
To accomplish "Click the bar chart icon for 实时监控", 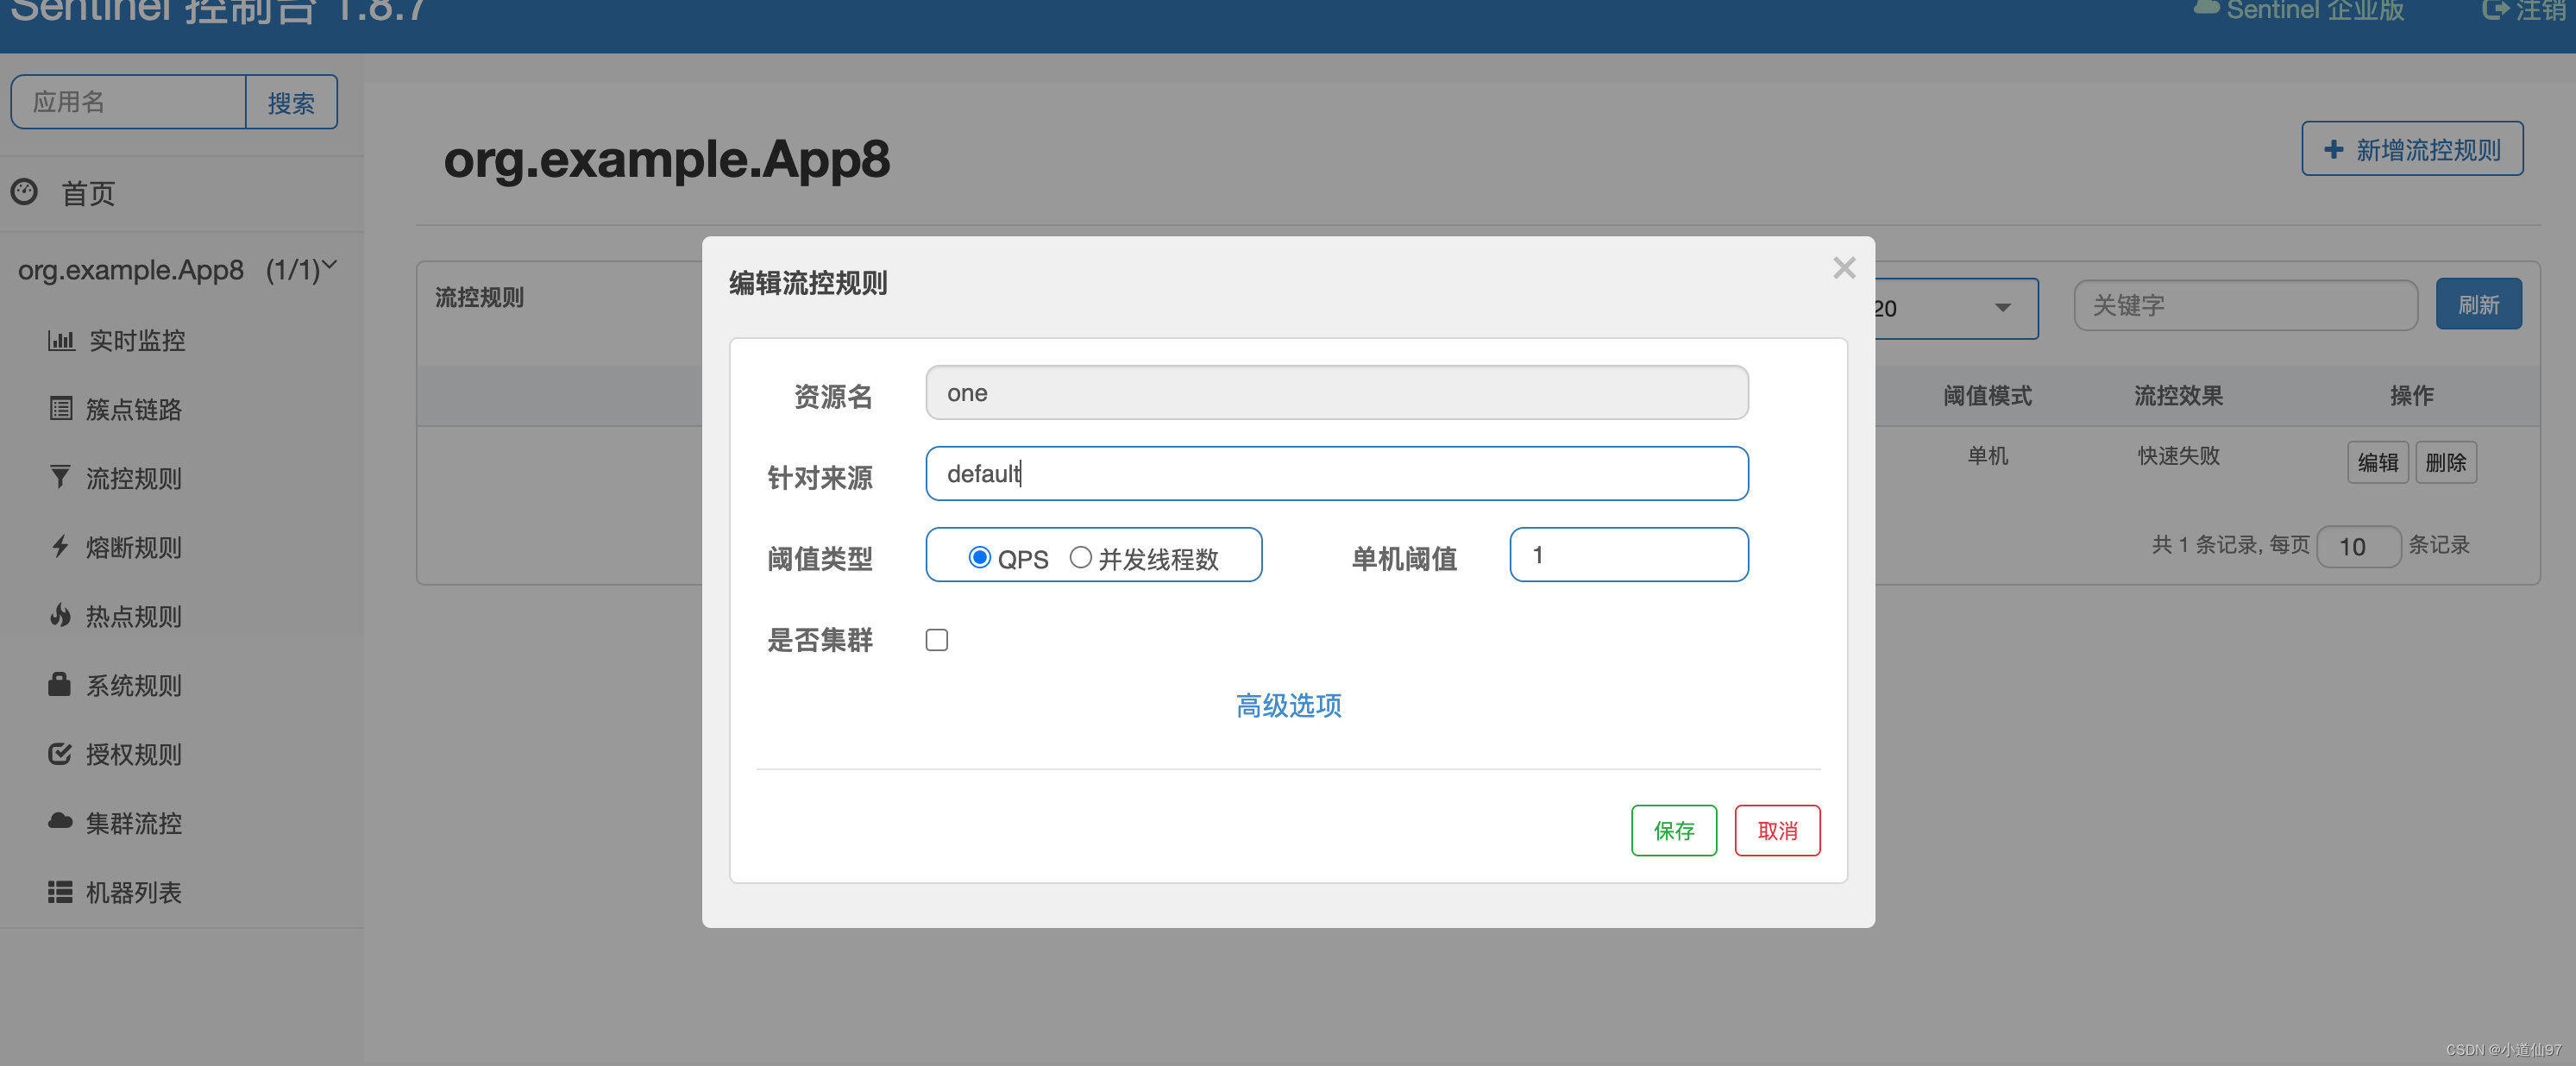I will tap(61, 340).
